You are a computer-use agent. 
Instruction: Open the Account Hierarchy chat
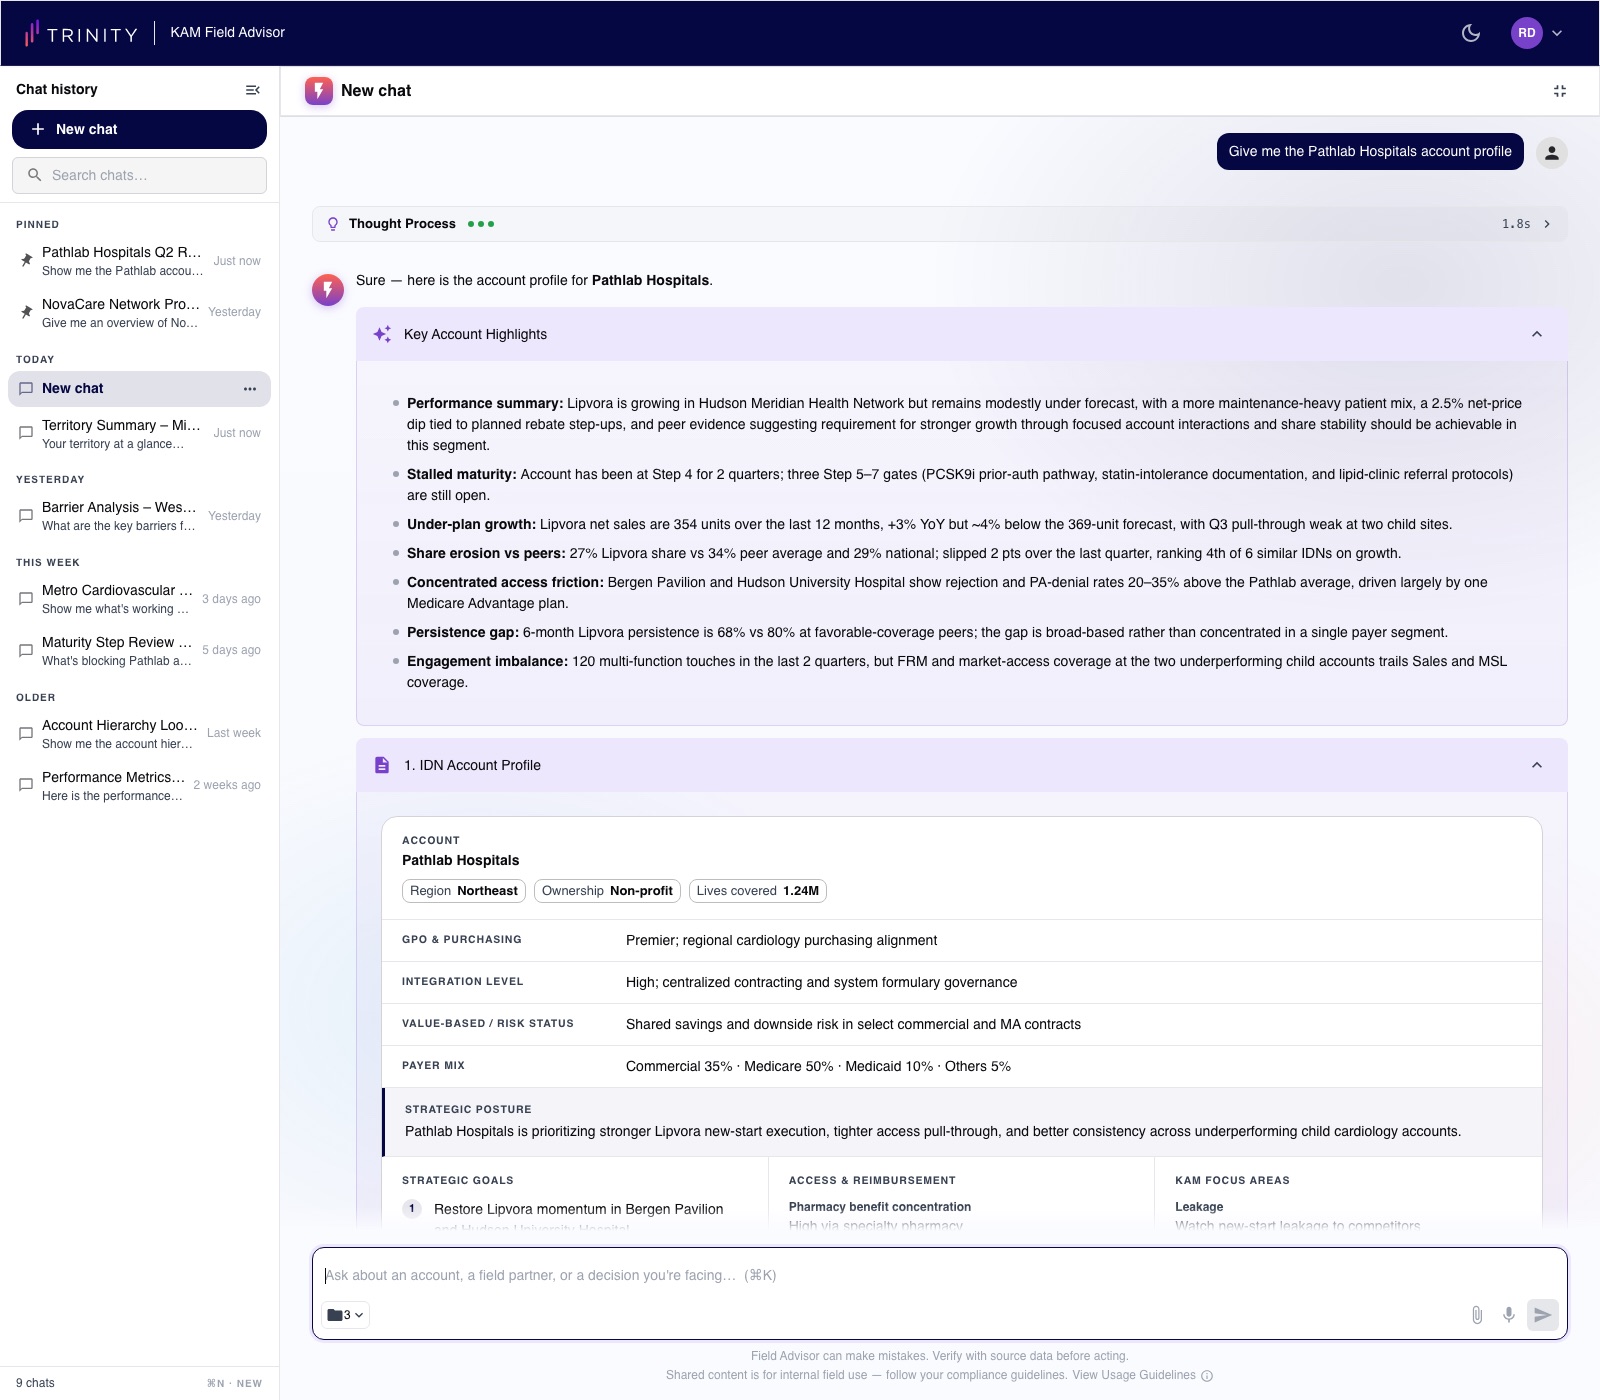point(139,733)
